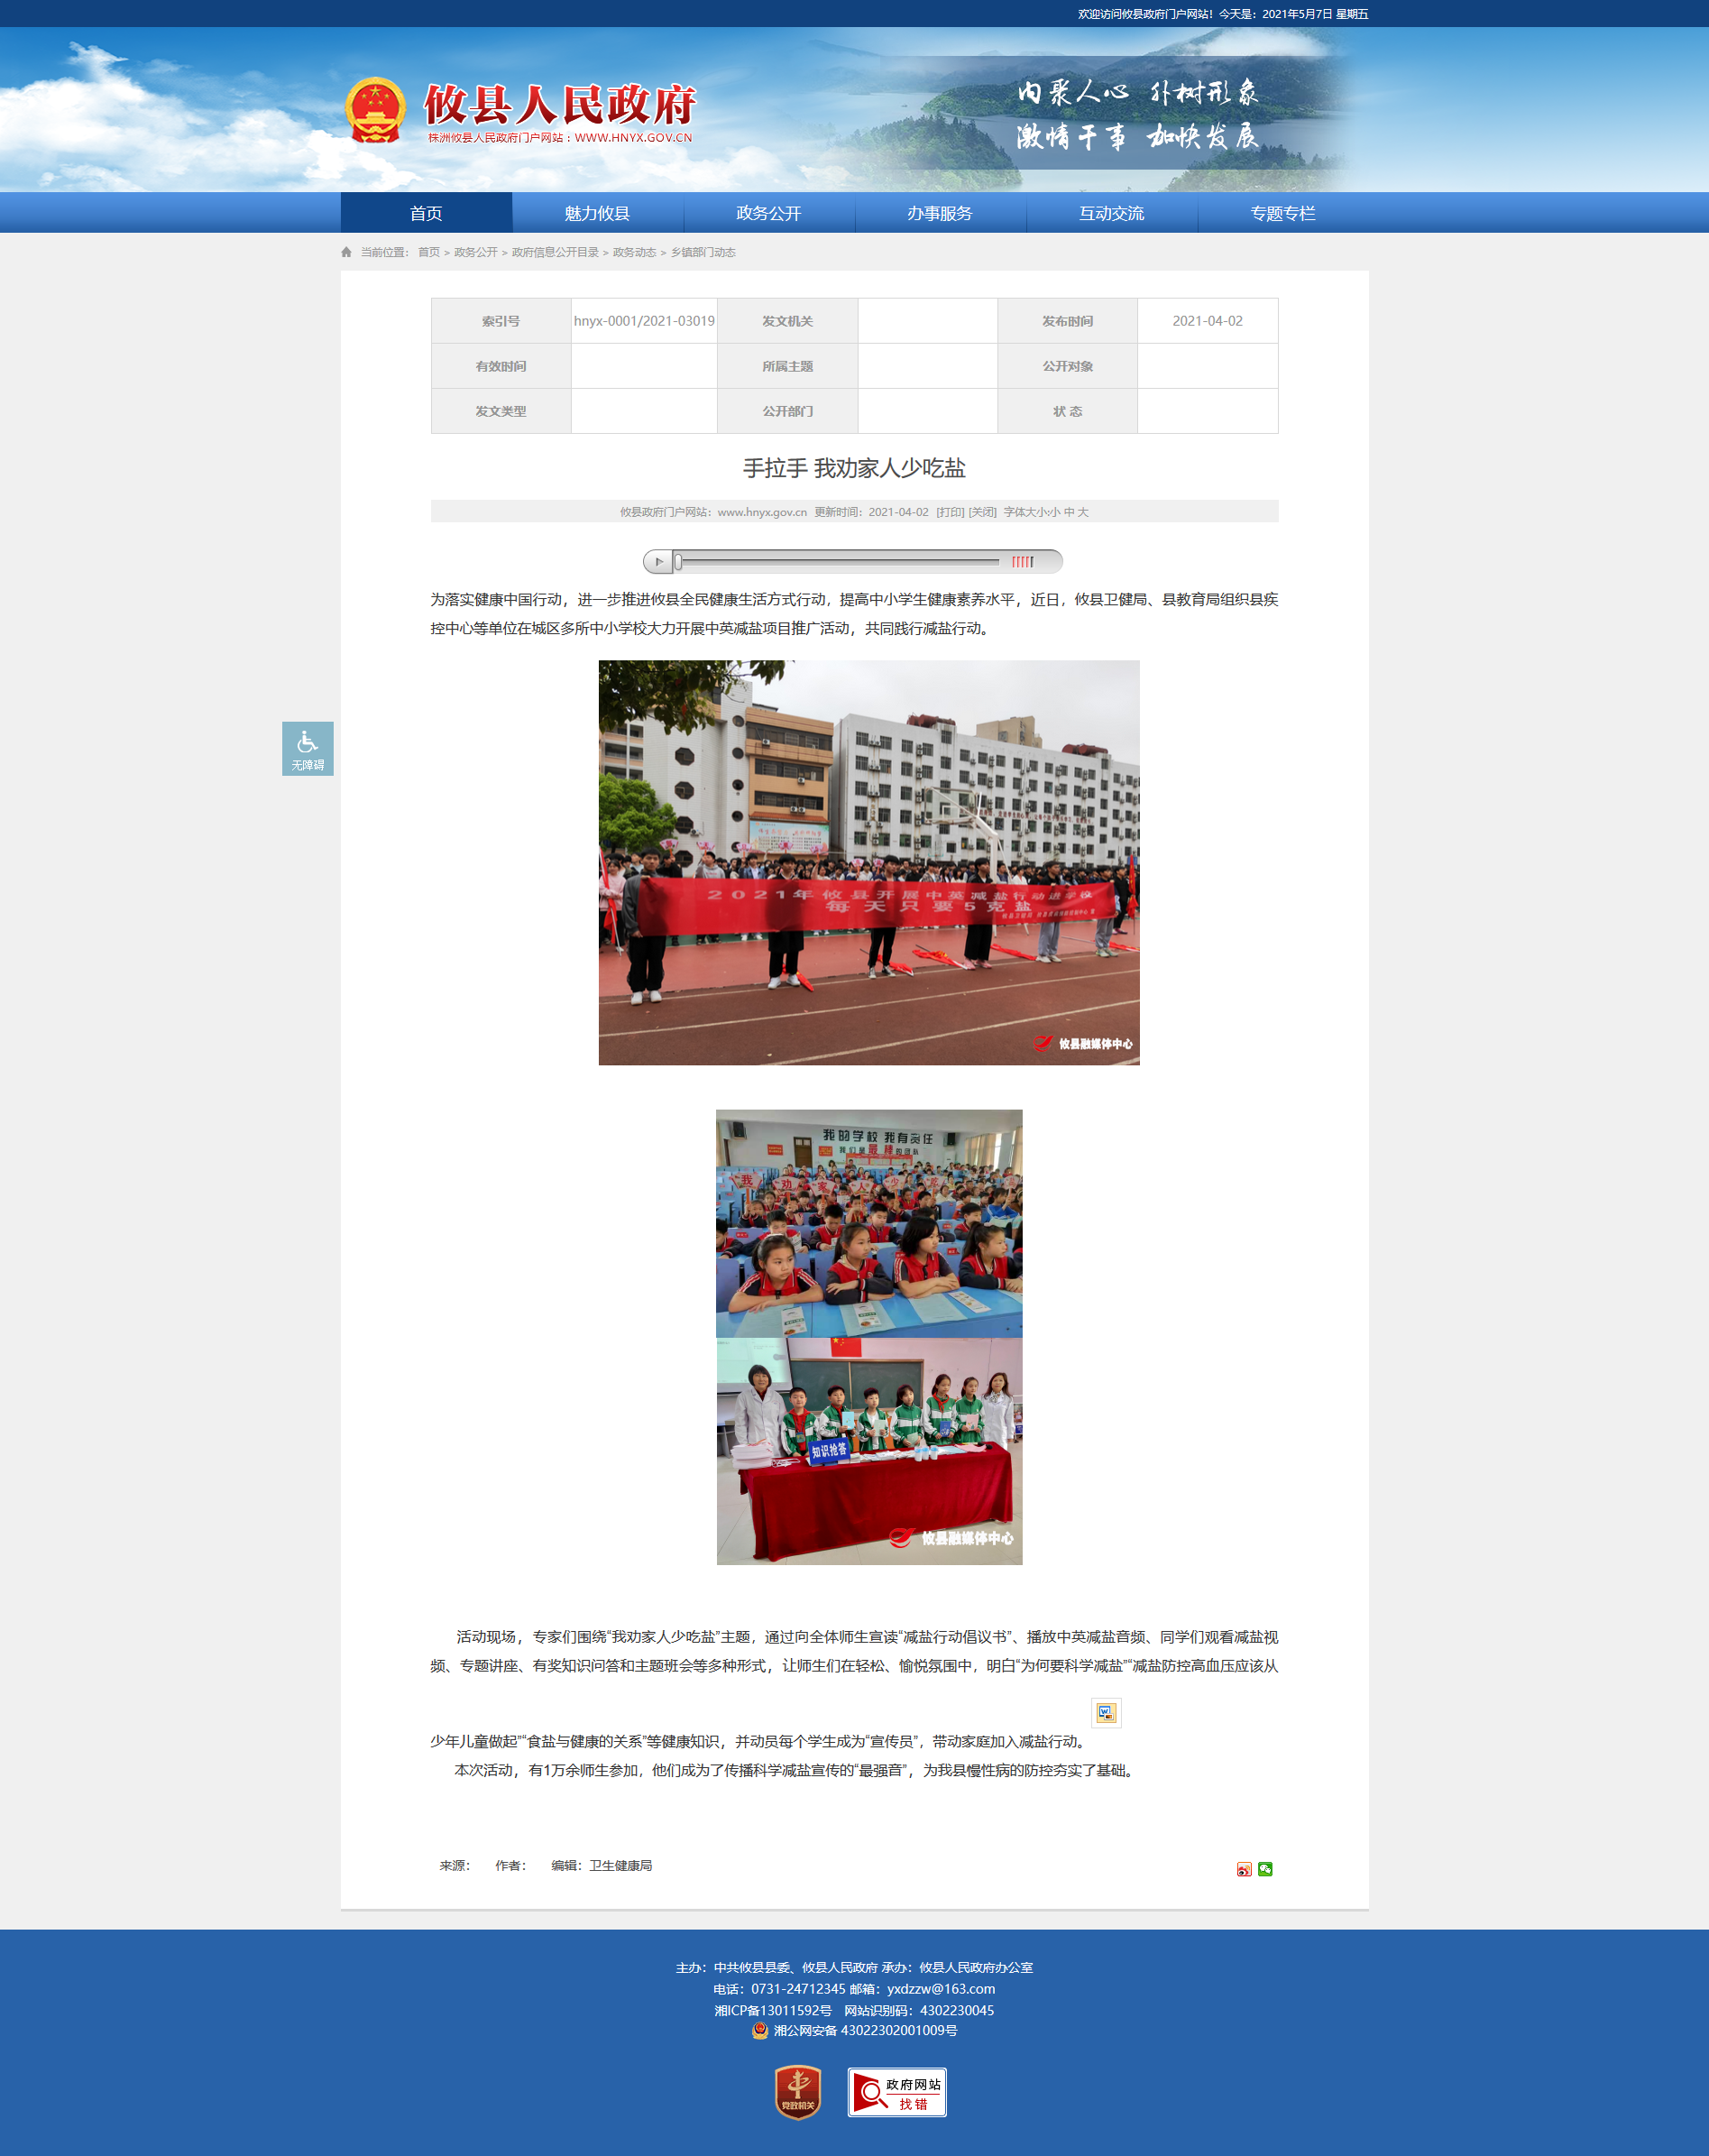Play the article audio
This screenshot has height=2156, width=1709.
[x=658, y=562]
